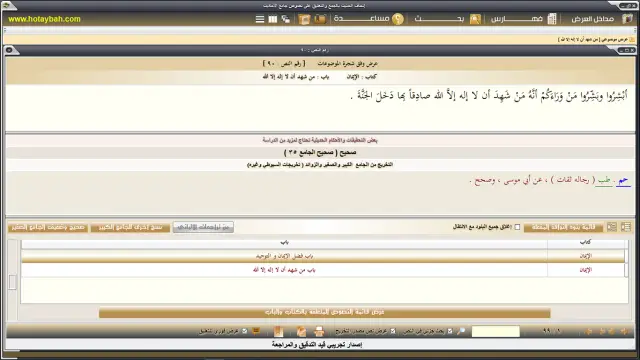The height and width of the screenshot is (360, 640).
Task: Click the index pages icon beside فهارس
Action: pos(552,19)
